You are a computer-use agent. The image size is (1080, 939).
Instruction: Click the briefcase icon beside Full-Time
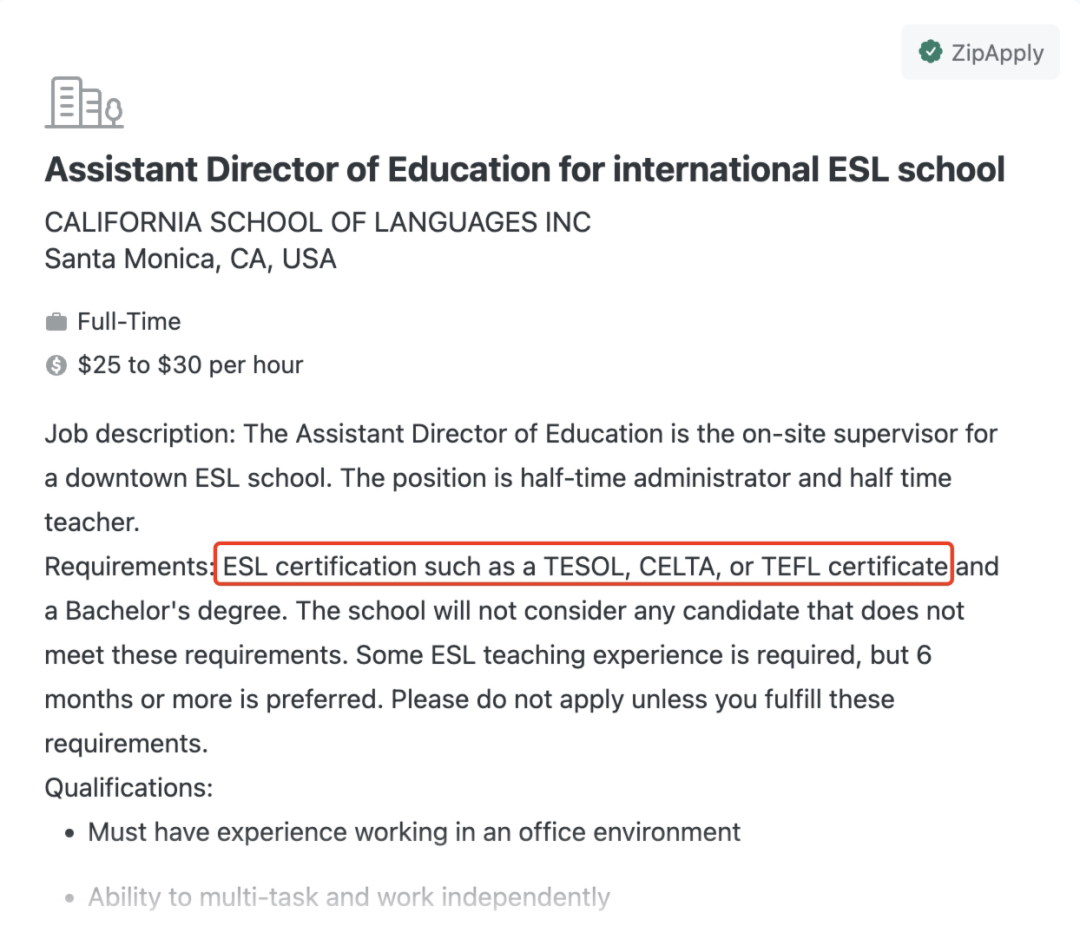(x=56, y=322)
